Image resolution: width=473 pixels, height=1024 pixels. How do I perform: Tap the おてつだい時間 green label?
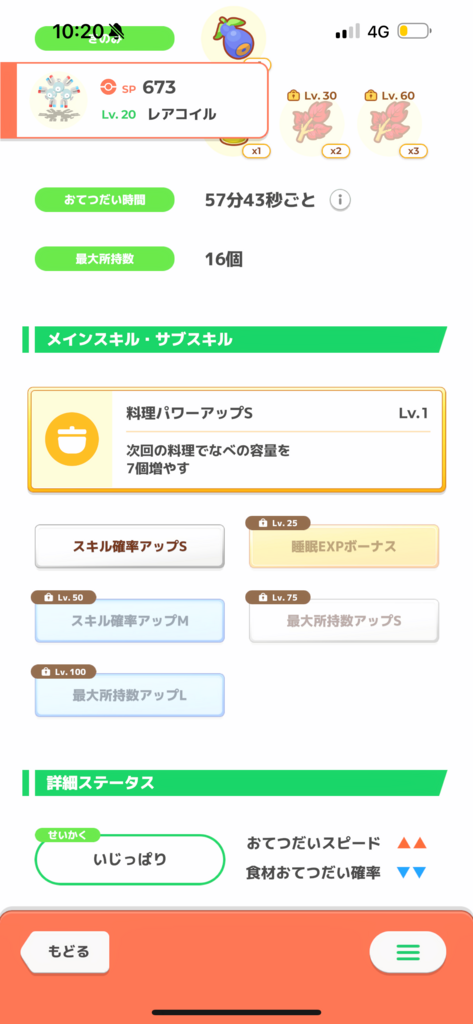click(x=105, y=200)
